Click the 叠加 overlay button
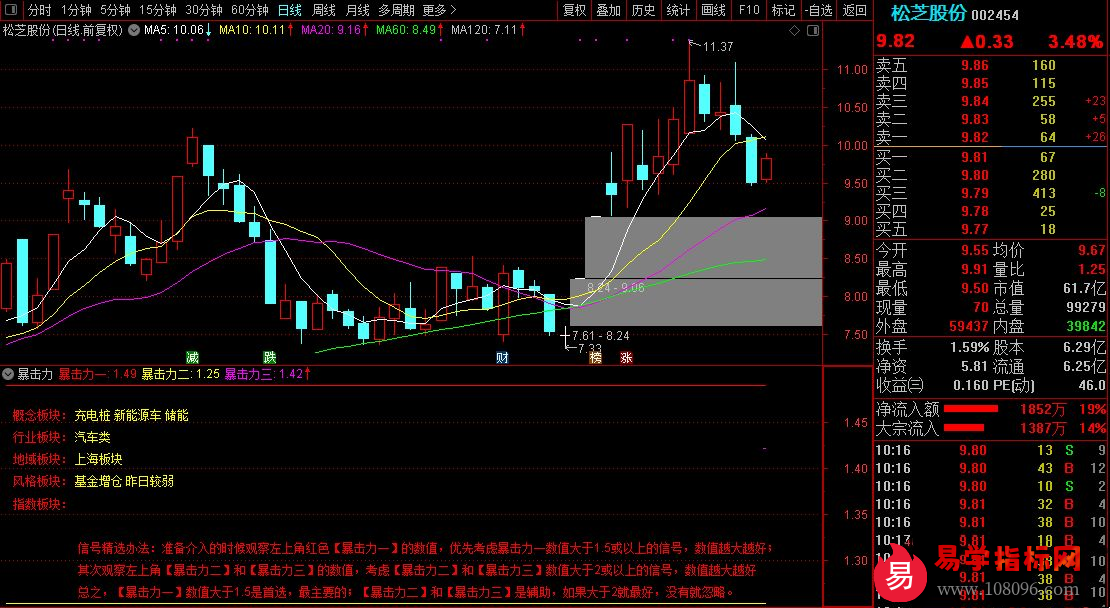 609,10
